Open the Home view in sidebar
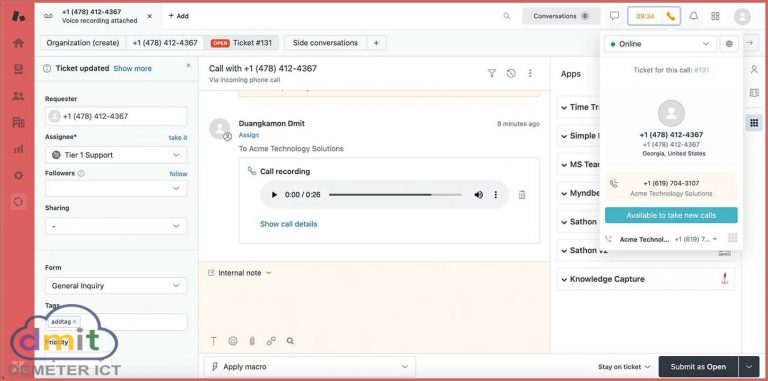The image size is (768, 381). [x=18, y=43]
